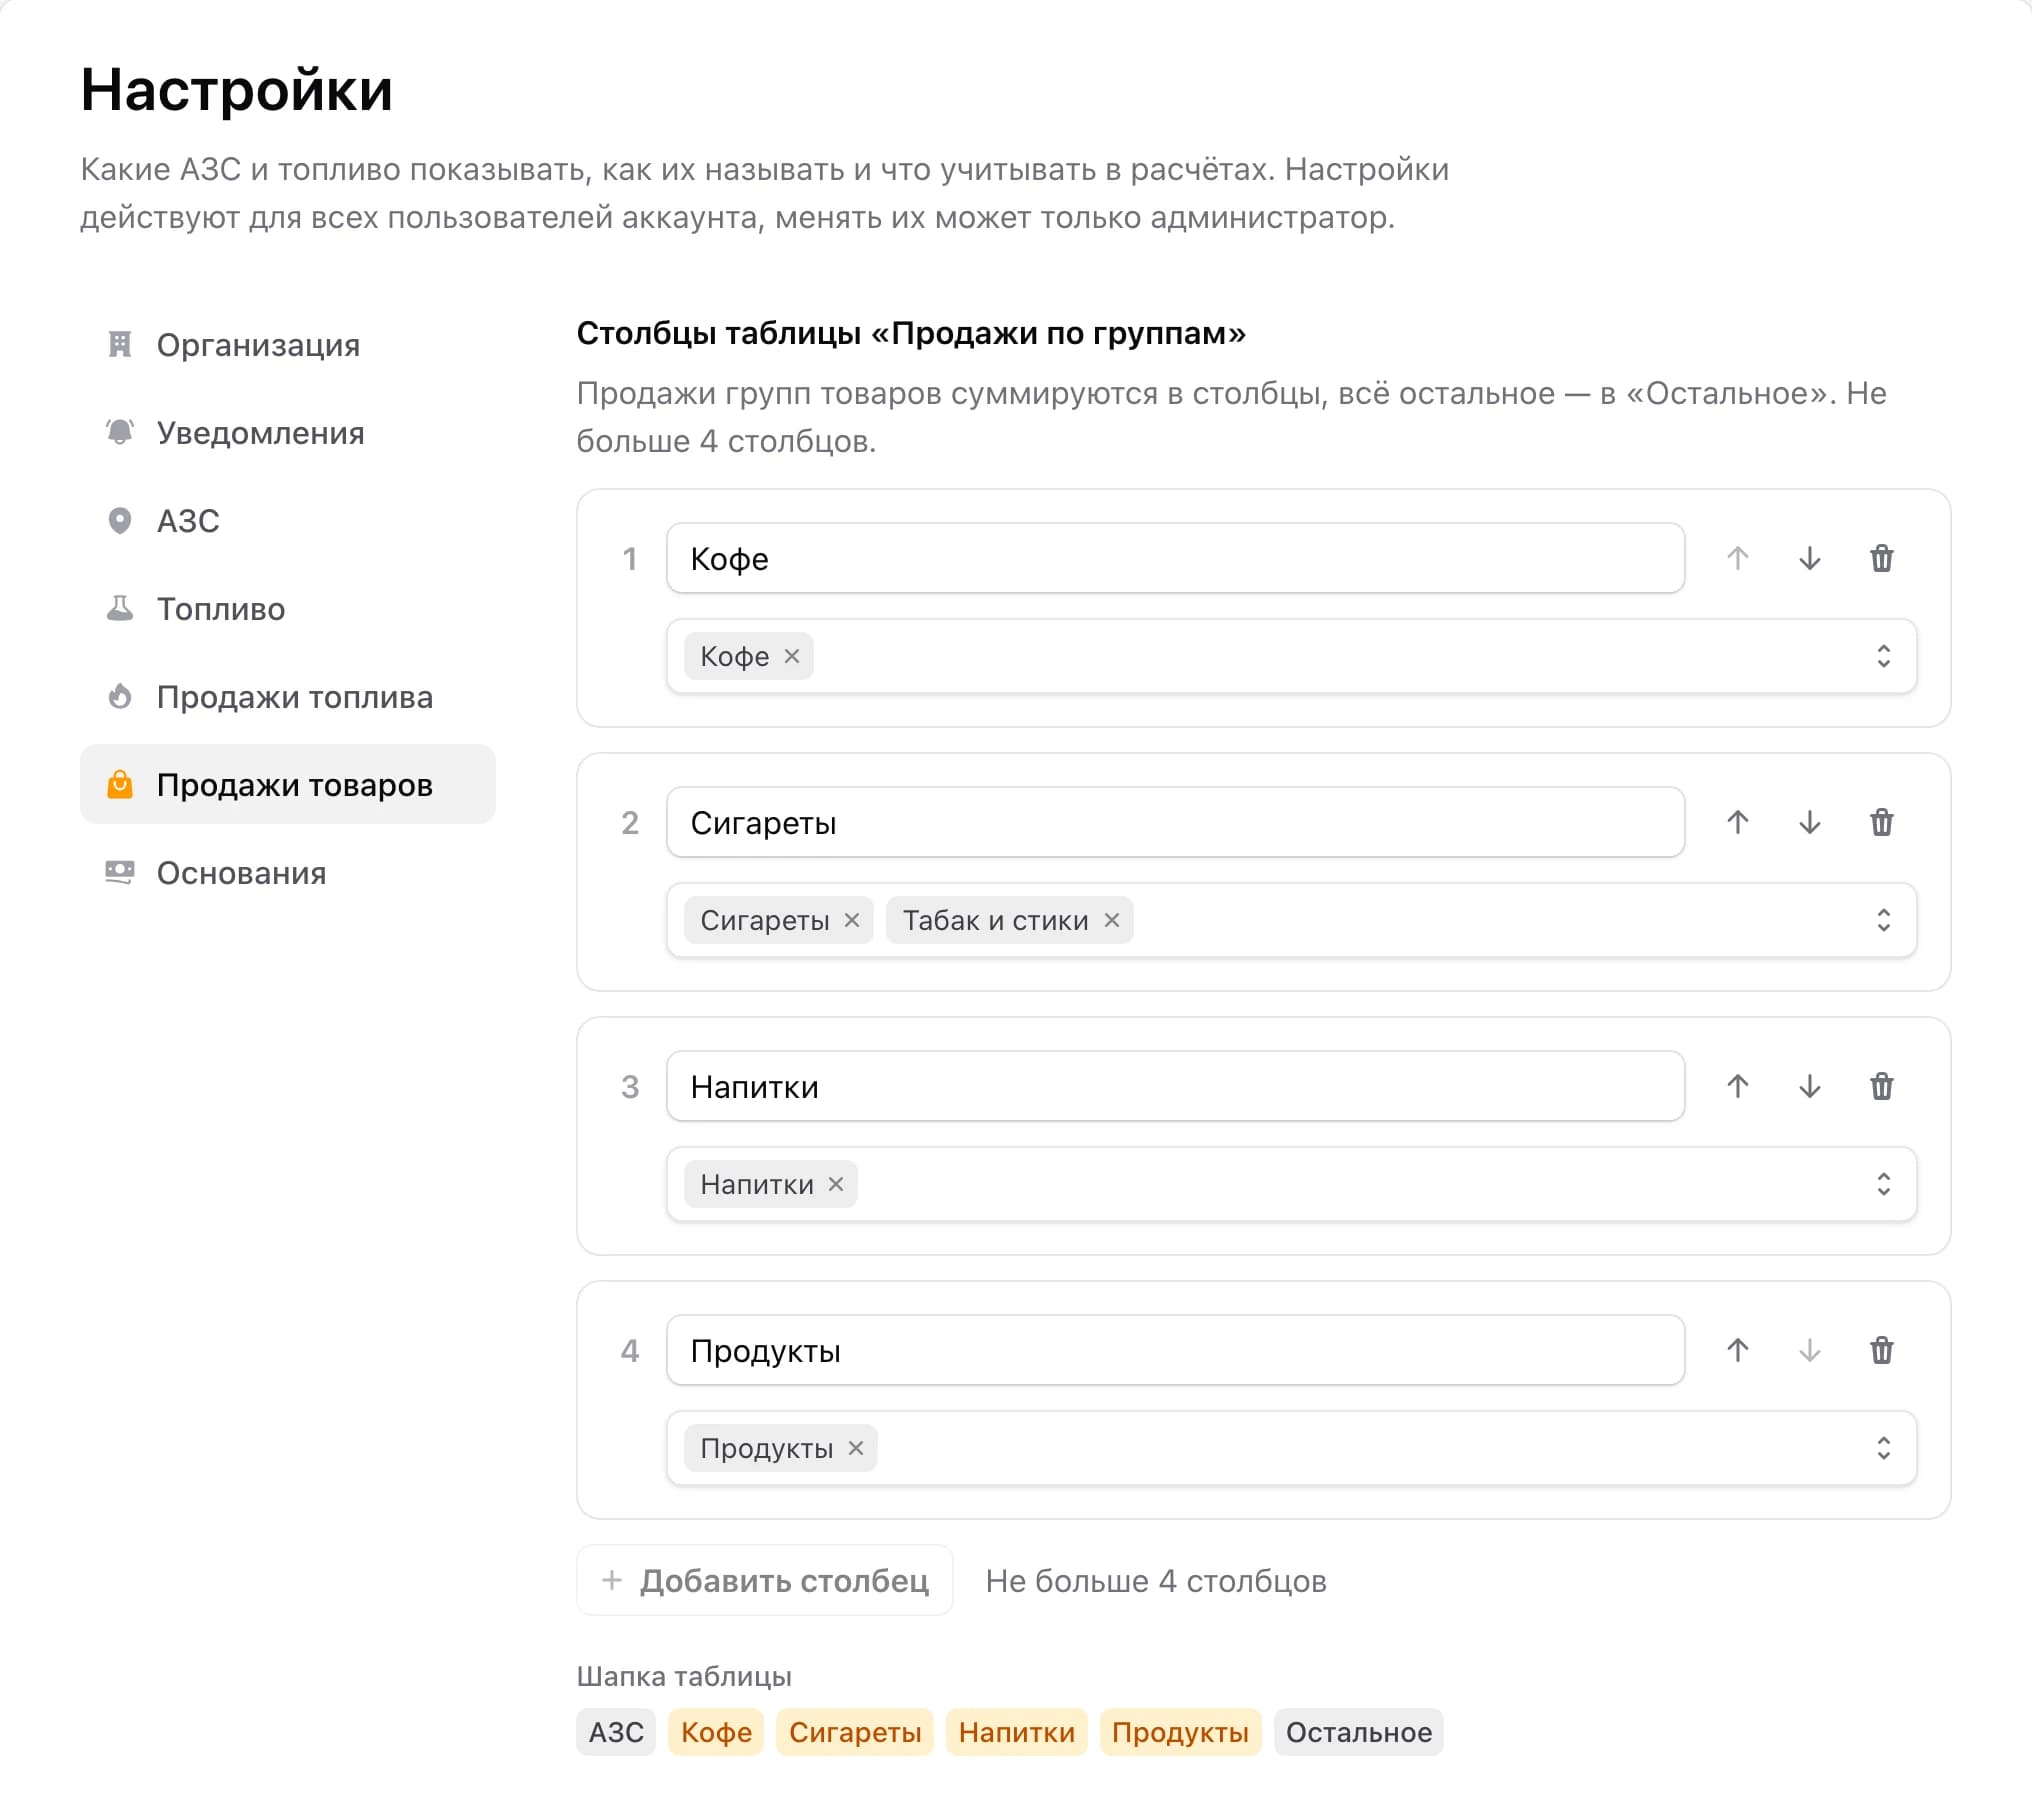Move the Кофе column down
This screenshot has width=2032, height=1800.
click(x=1809, y=558)
